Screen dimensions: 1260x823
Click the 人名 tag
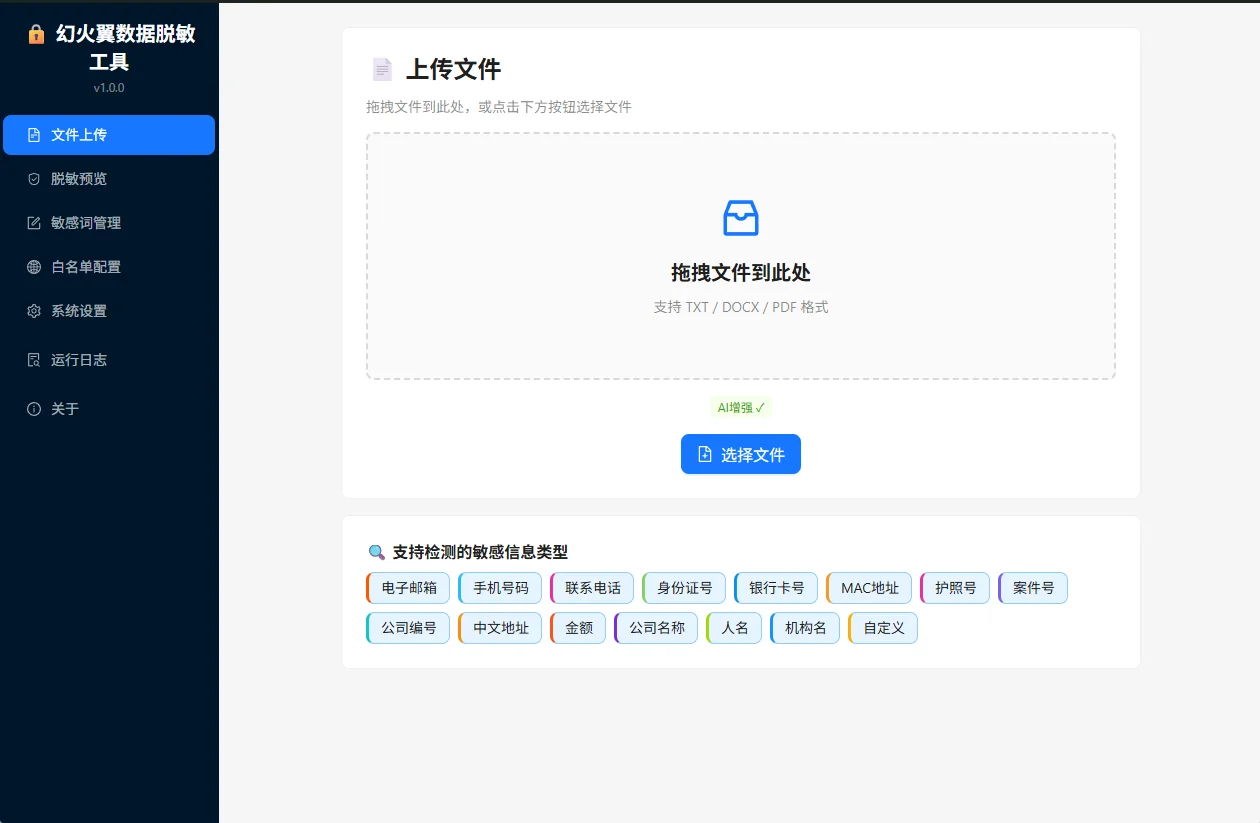click(x=734, y=628)
